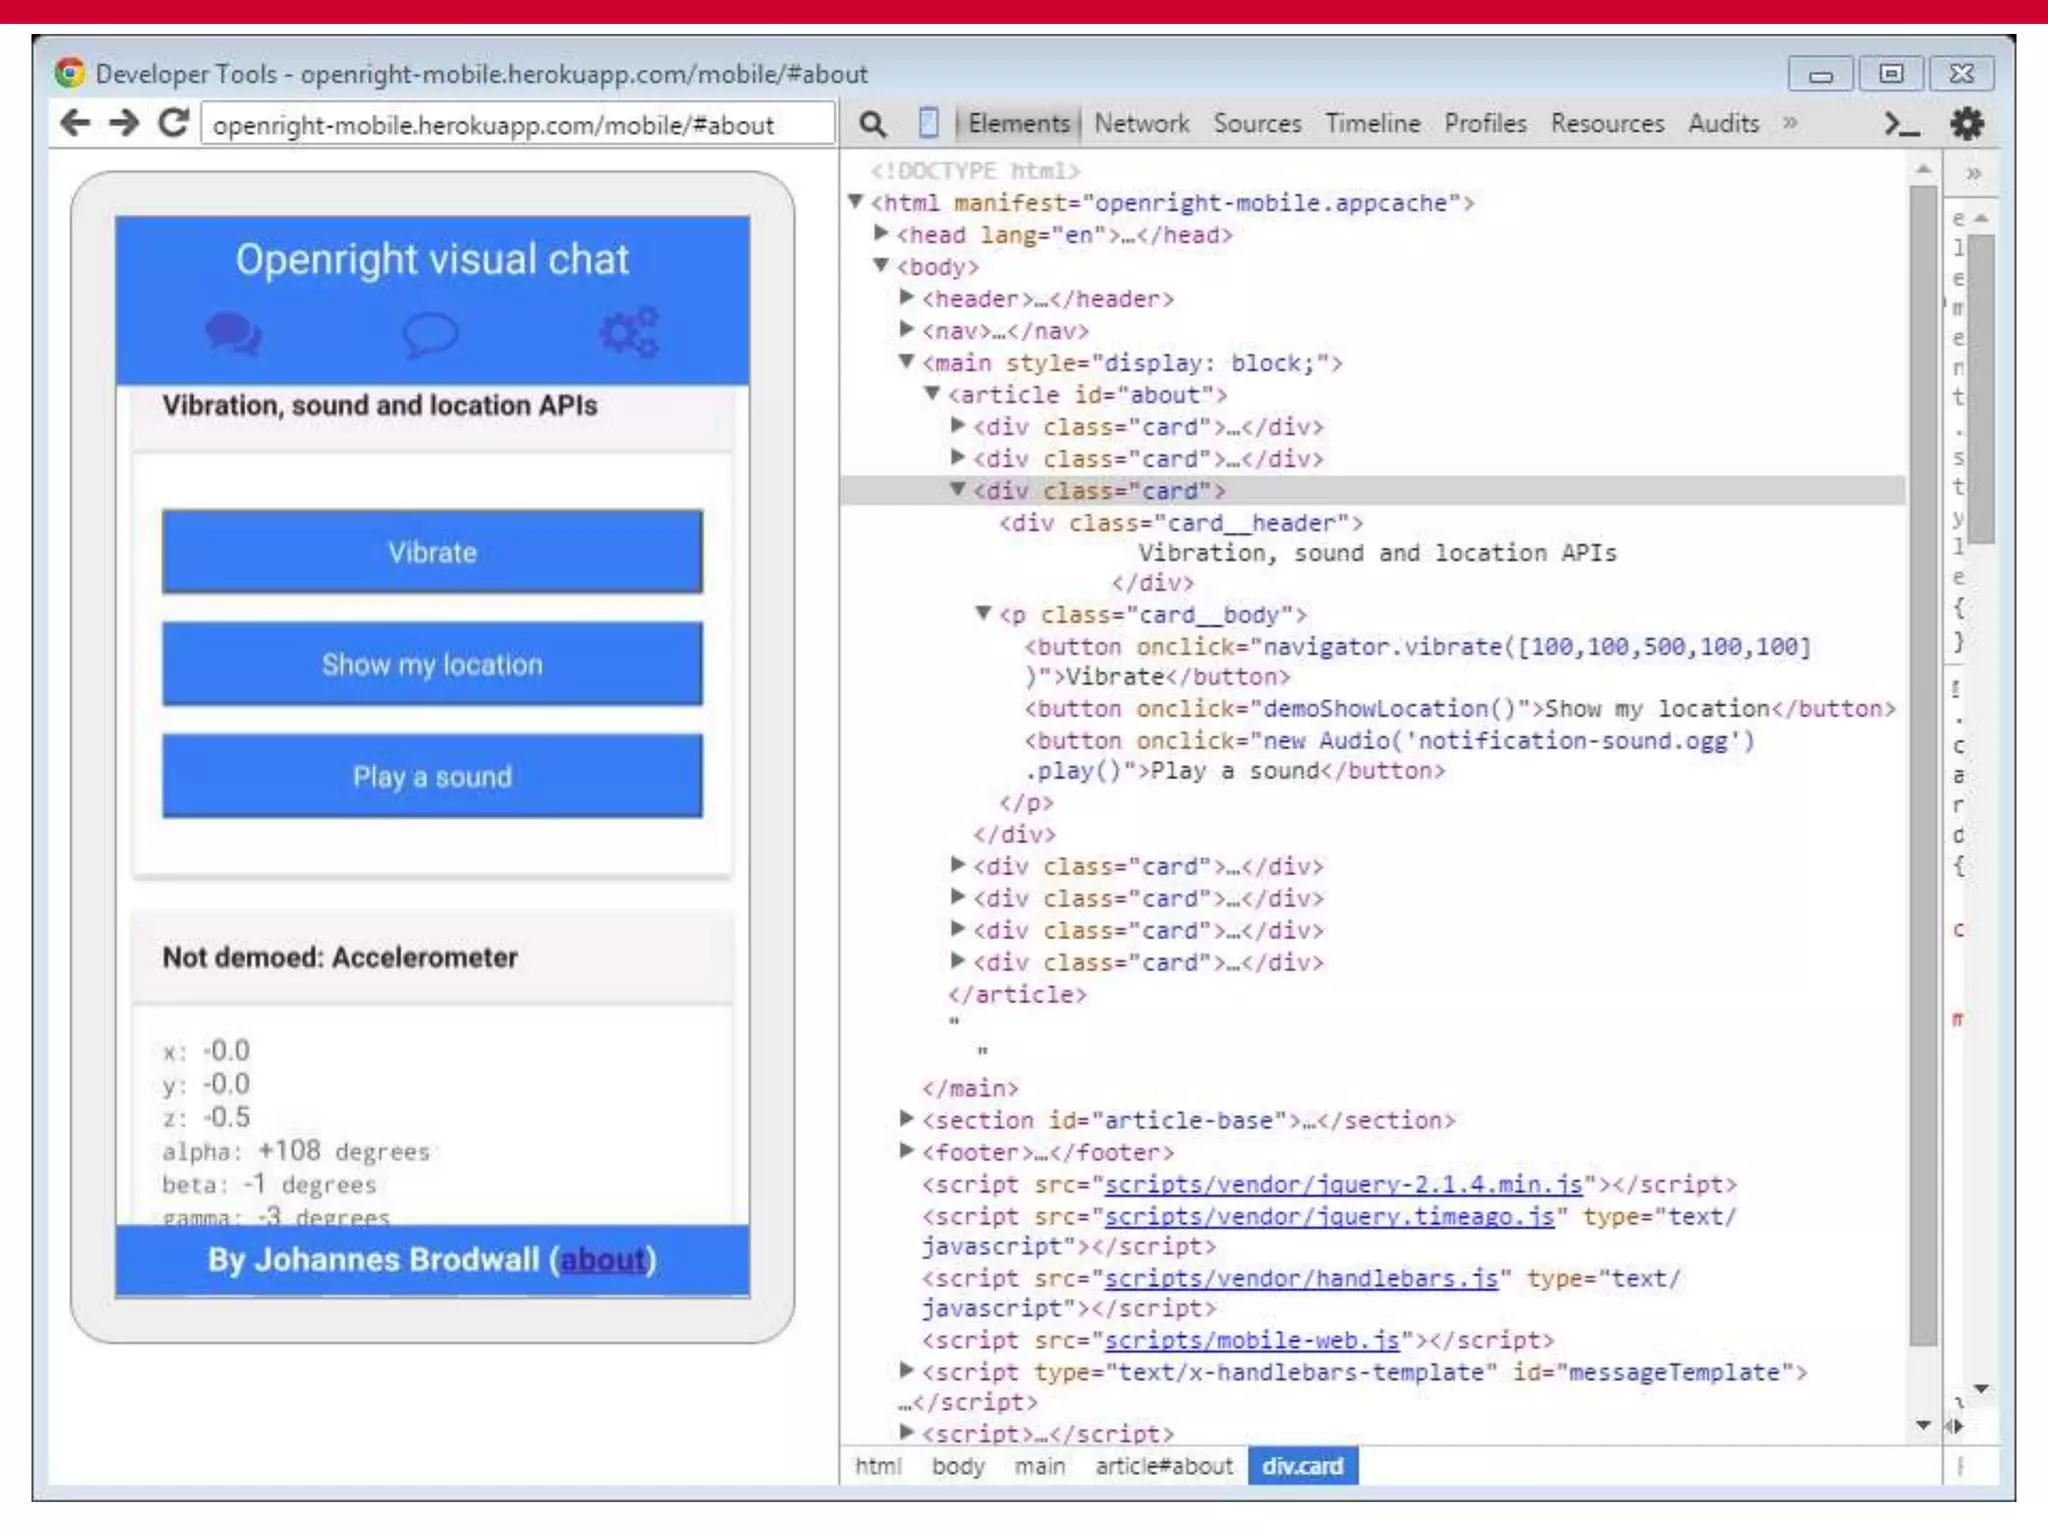Toggle the mobile device mode icon
The height and width of the screenshot is (1536, 2048).
pyautogui.click(x=928, y=123)
